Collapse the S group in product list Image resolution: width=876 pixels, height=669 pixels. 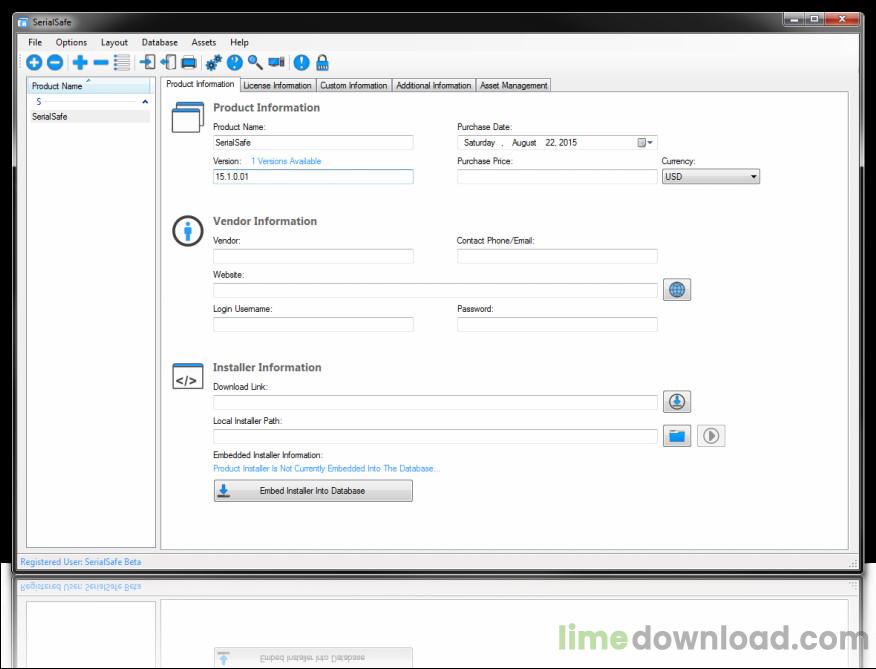click(x=145, y=102)
